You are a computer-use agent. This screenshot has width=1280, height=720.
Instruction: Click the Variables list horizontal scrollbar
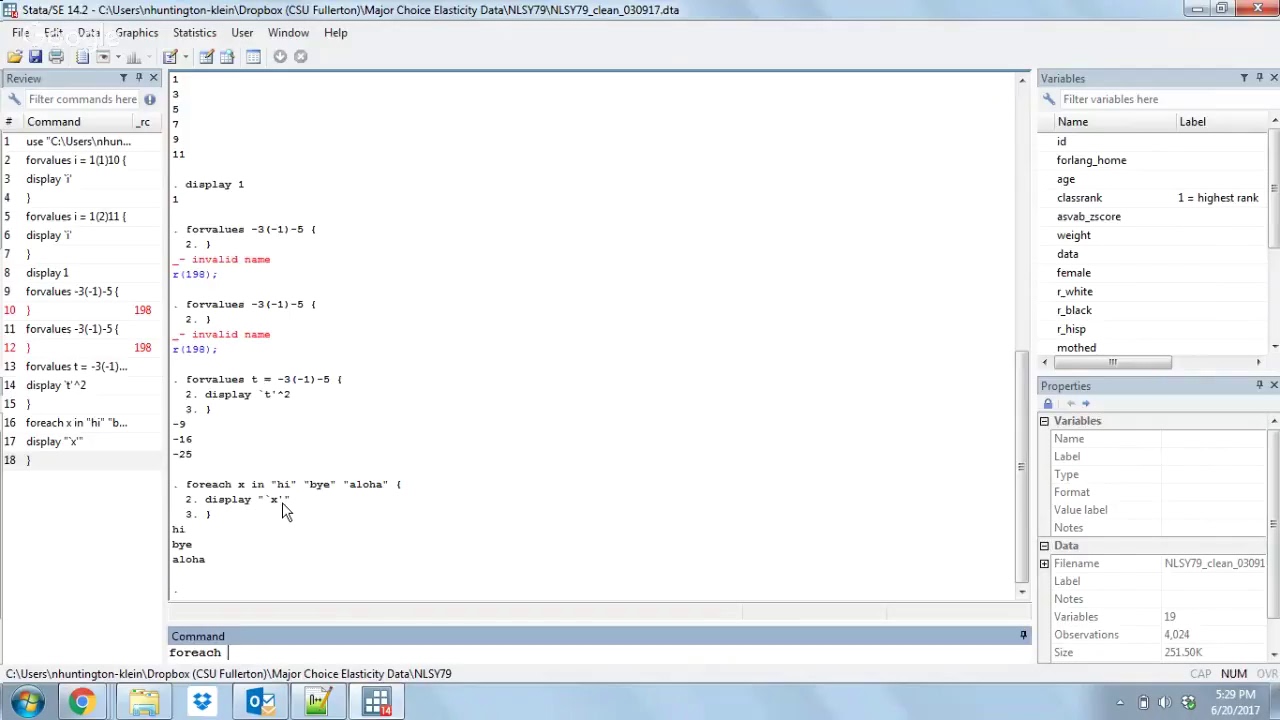click(x=1113, y=362)
